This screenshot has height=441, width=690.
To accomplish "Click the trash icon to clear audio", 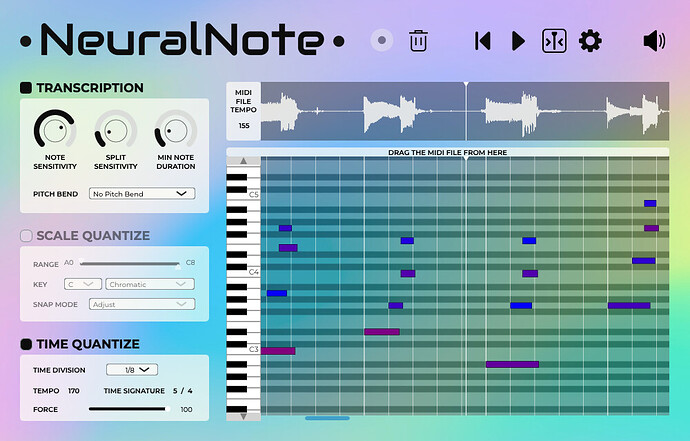I will pyautogui.click(x=418, y=41).
